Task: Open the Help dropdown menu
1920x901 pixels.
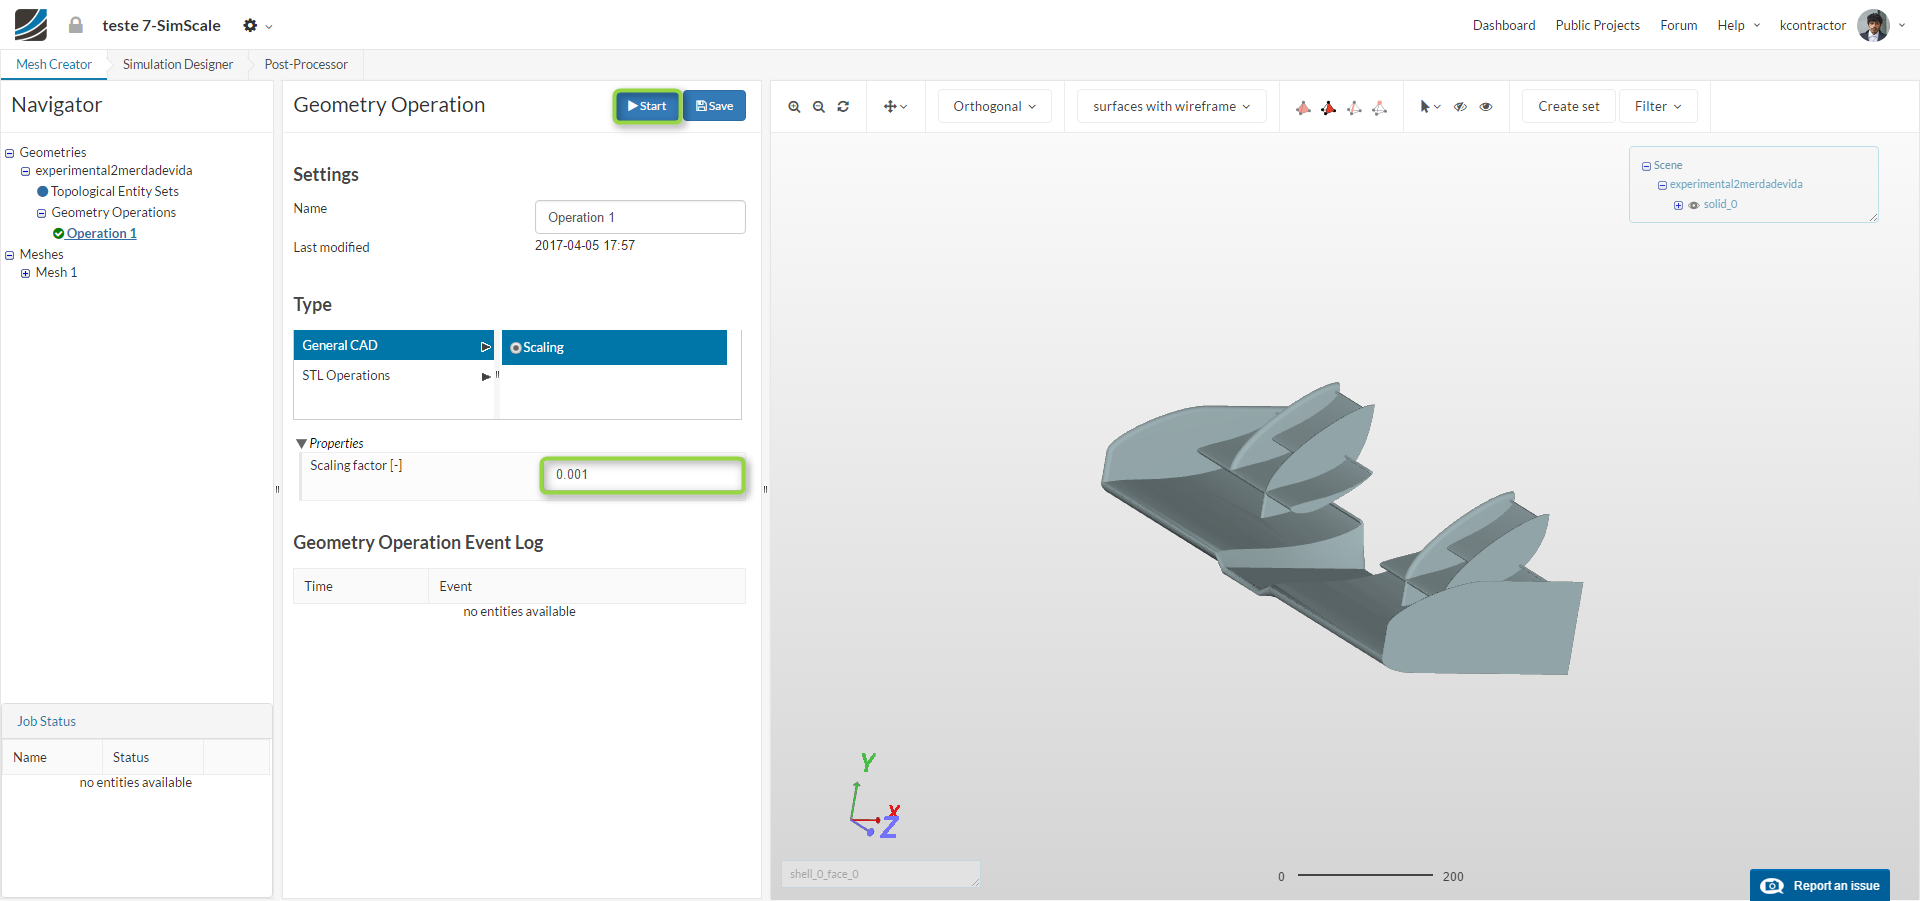Action: coord(1738,25)
